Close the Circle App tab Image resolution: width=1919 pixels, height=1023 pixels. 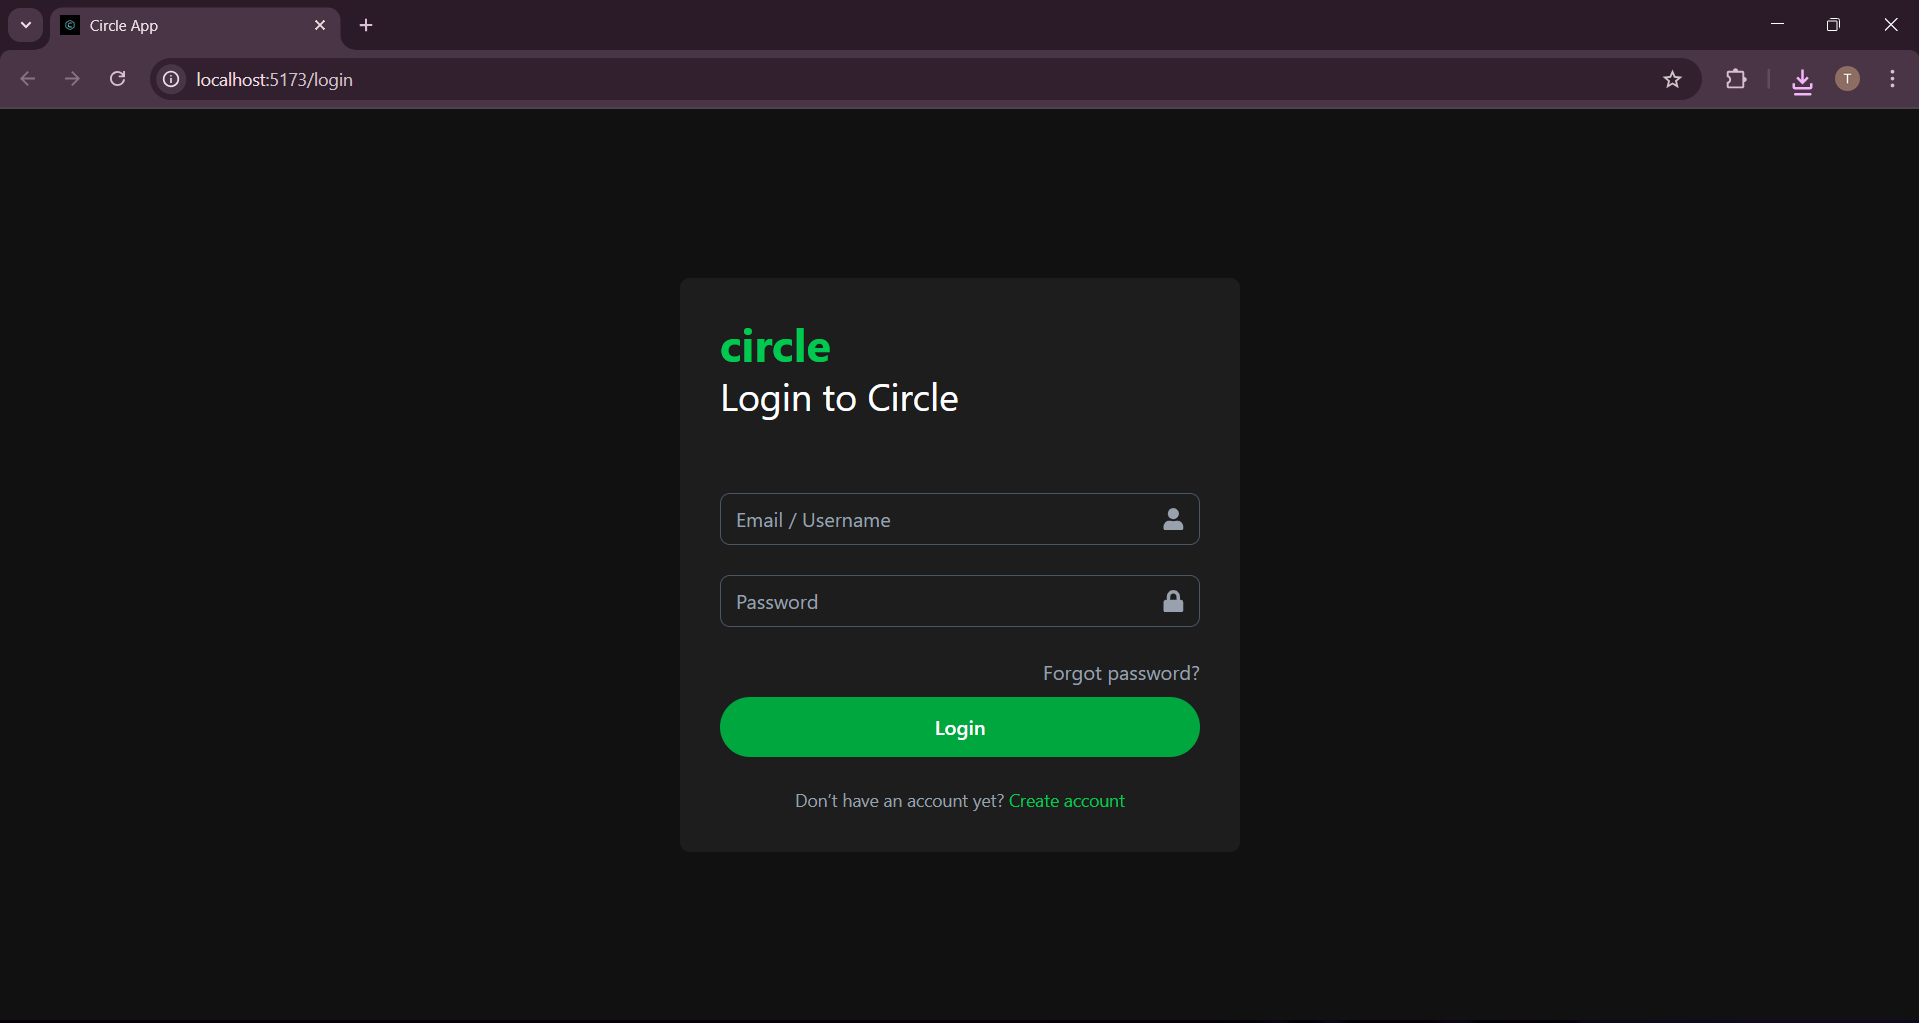tap(320, 25)
